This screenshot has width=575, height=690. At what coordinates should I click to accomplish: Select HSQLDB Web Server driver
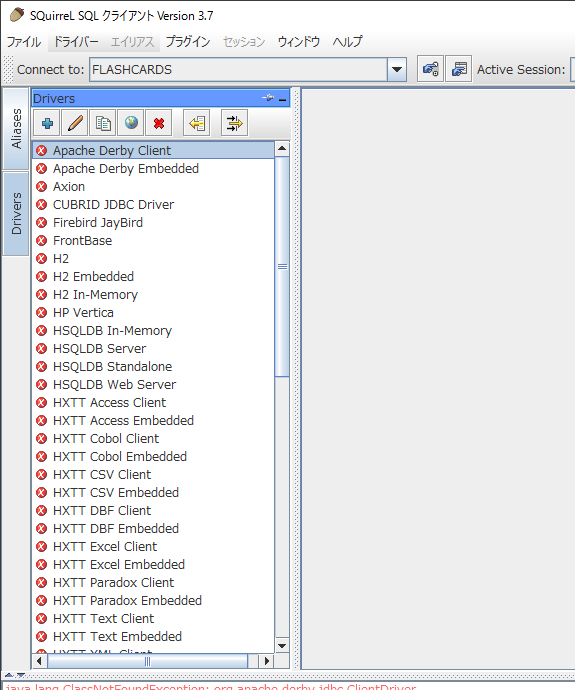click(x=154, y=385)
